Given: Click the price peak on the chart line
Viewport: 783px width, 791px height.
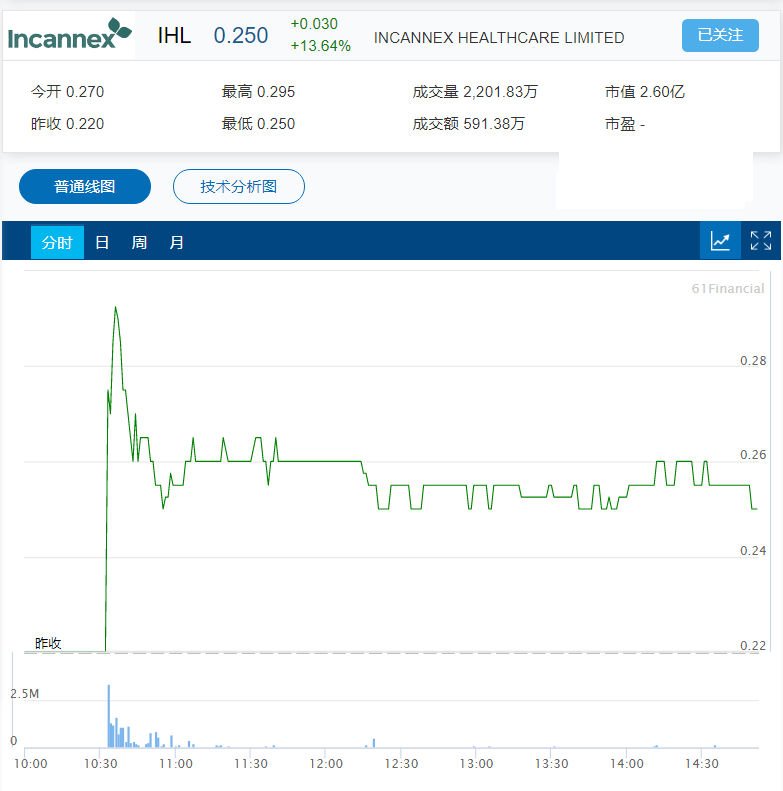Looking at the screenshot, I should click(116, 307).
